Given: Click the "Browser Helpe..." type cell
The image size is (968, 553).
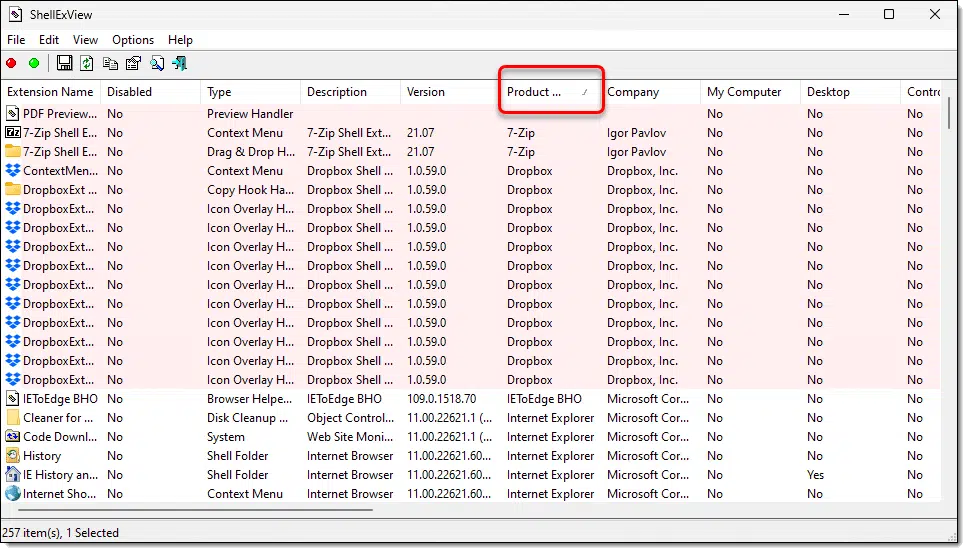Looking at the screenshot, I should (x=249, y=399).
